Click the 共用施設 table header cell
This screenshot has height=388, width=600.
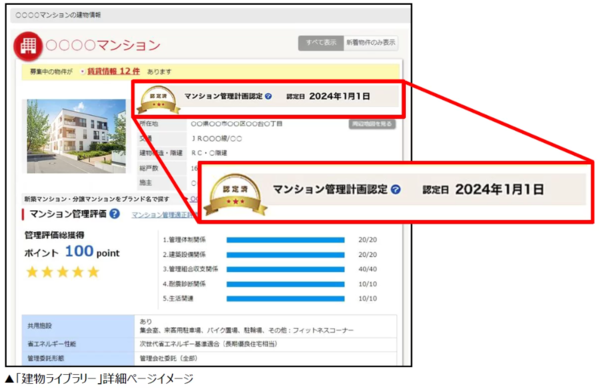[78, 326]
